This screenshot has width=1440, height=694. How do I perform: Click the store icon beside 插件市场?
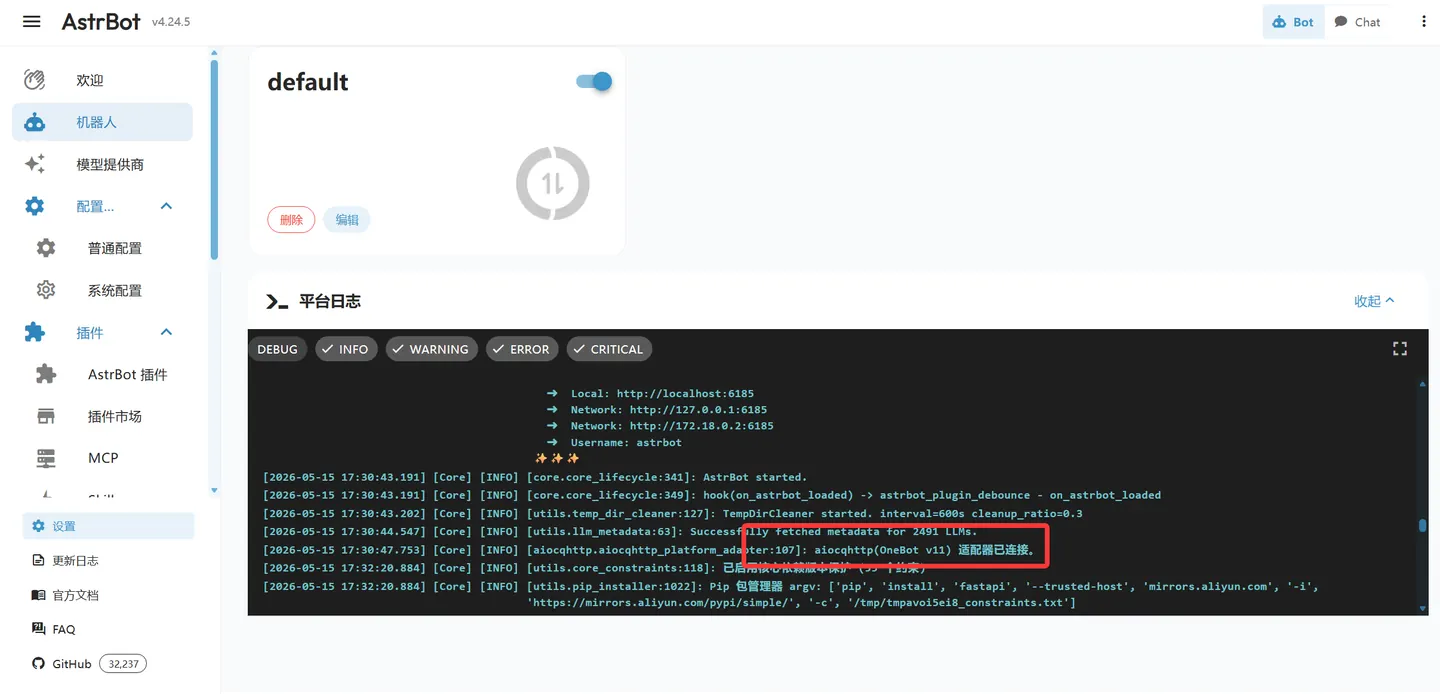point(46,416)
